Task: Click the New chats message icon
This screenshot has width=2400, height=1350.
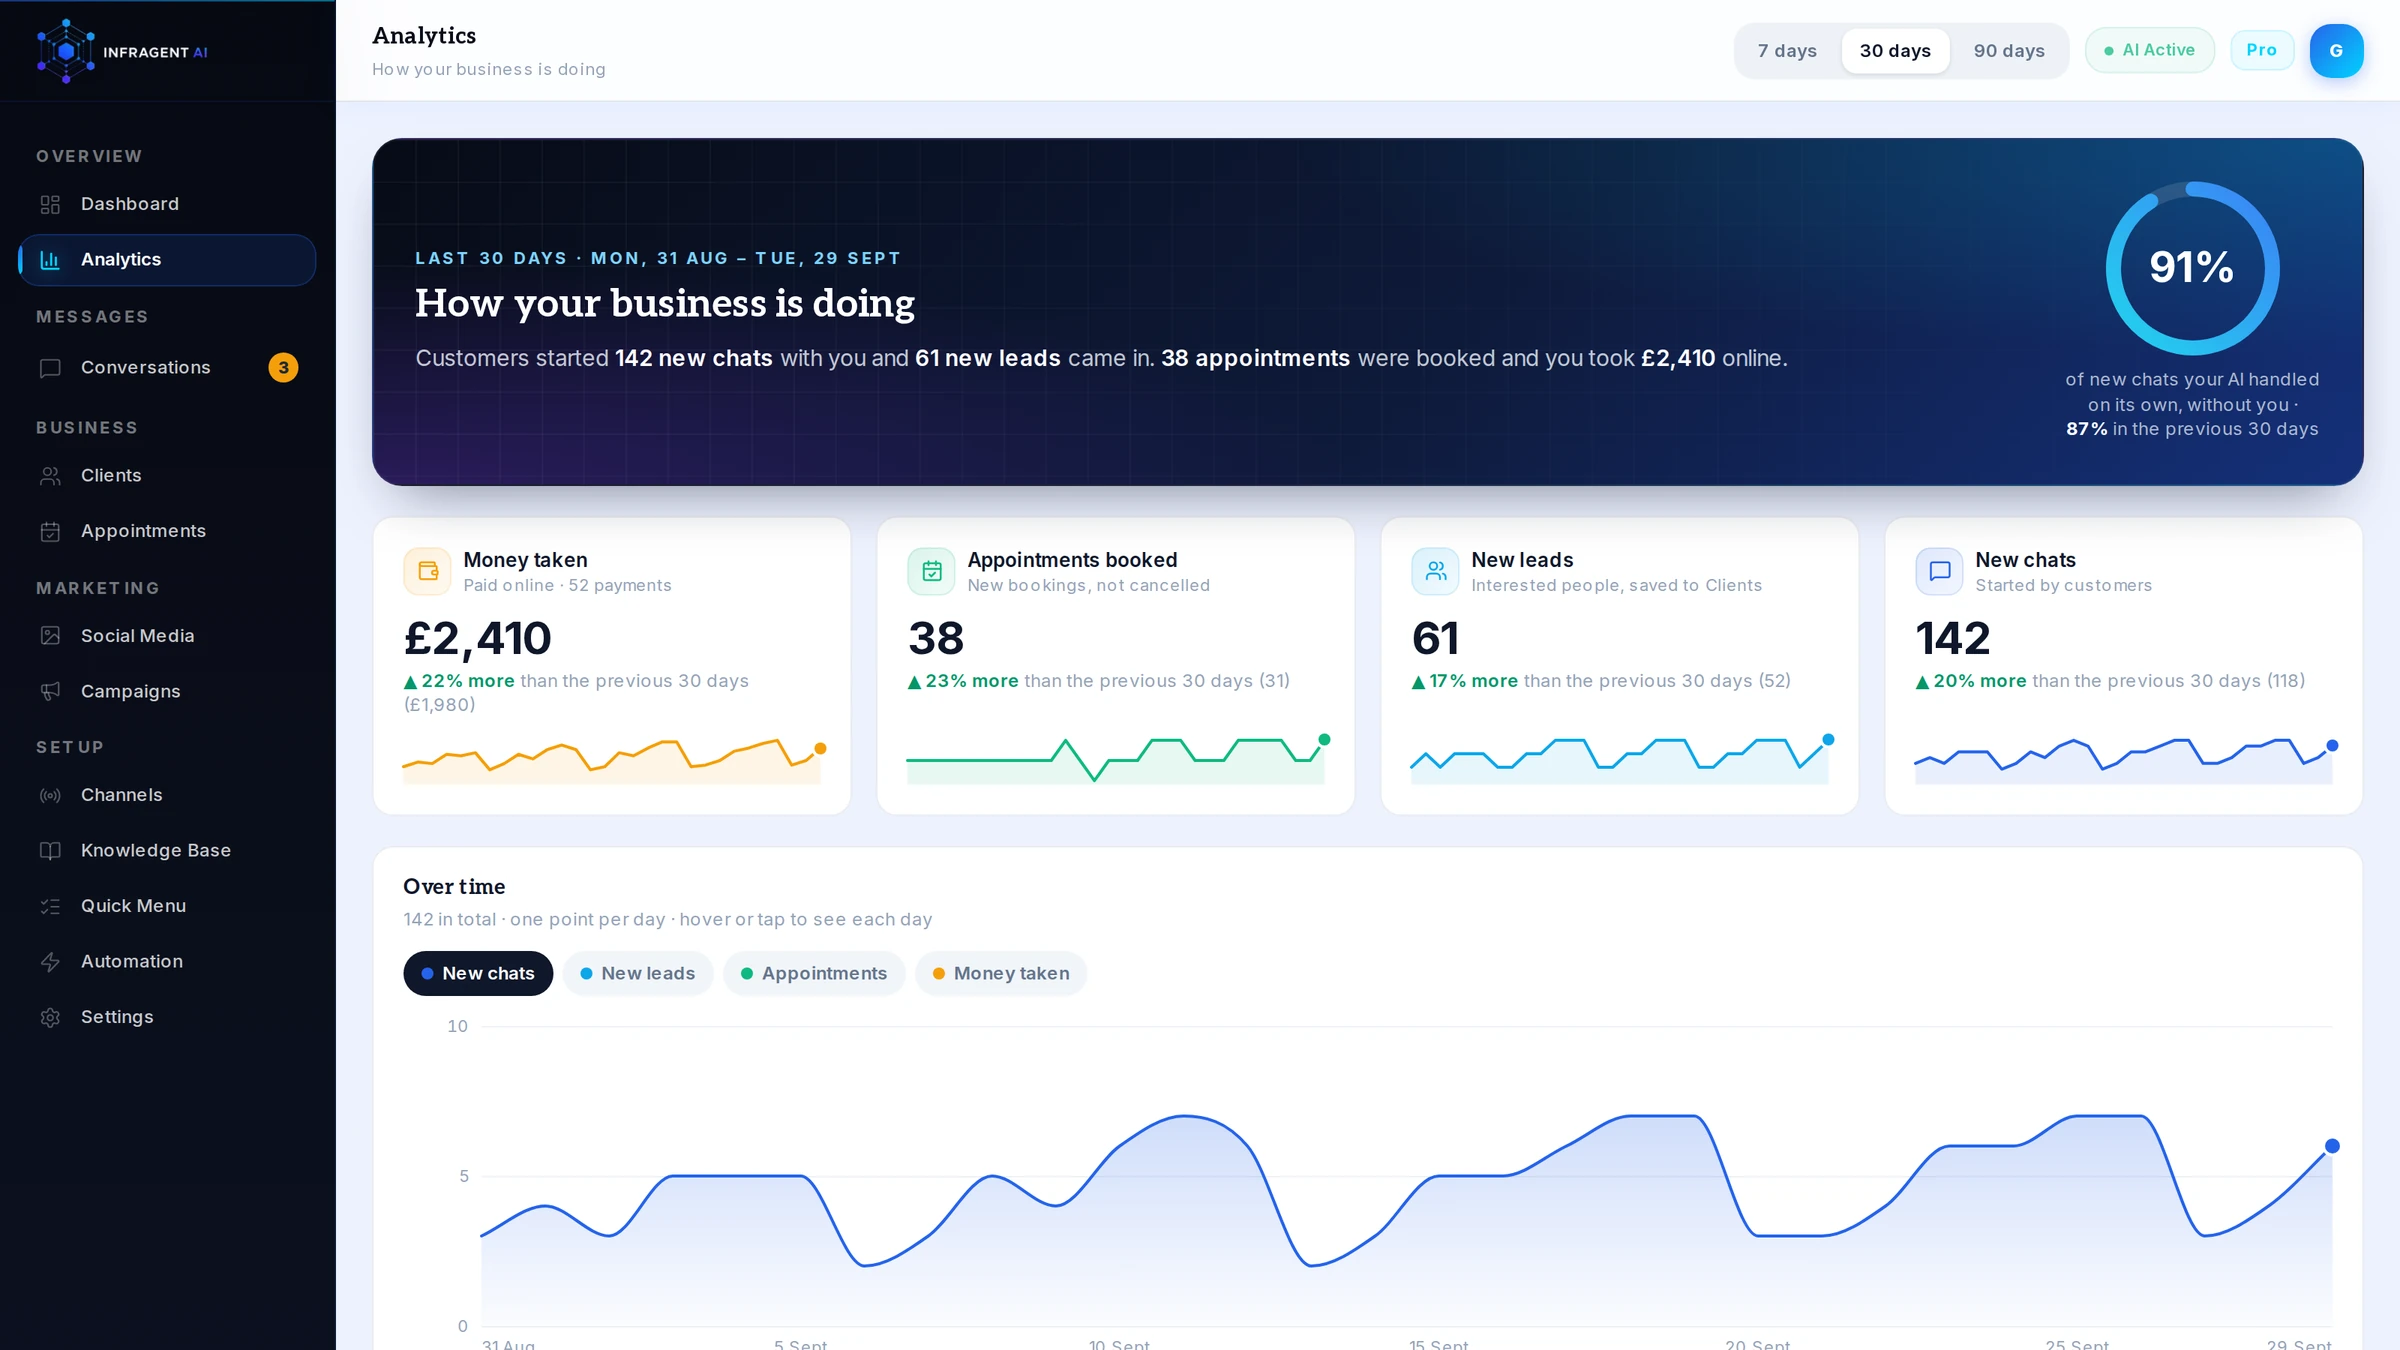Action: point(1940,571)
